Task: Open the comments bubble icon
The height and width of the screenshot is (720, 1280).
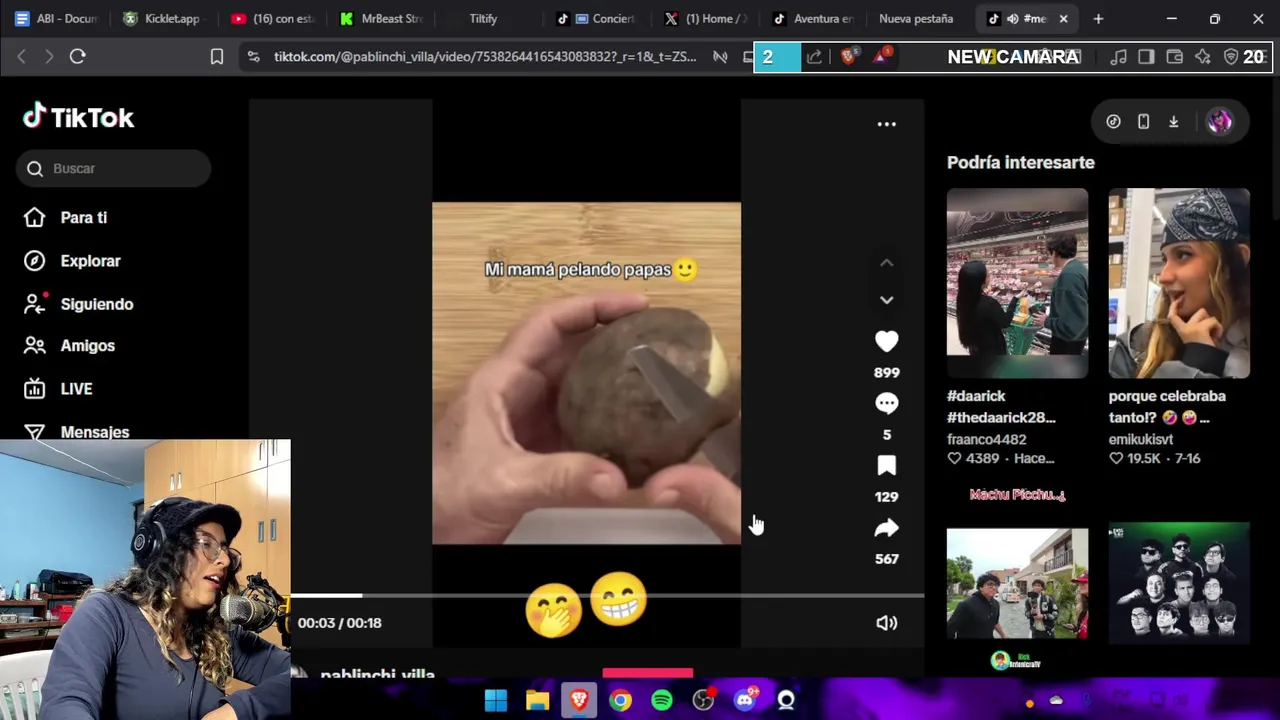Action: (x=886, y=403)
